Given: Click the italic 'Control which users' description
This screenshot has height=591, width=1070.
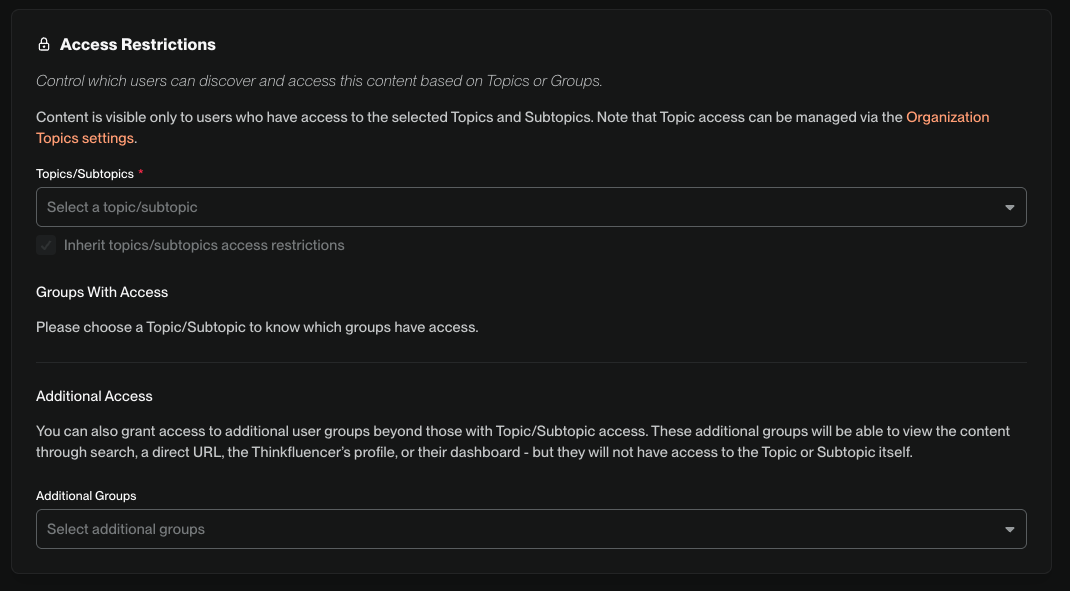Looking at the screenshot, I should pyautogui.click(x=319, y=81).
